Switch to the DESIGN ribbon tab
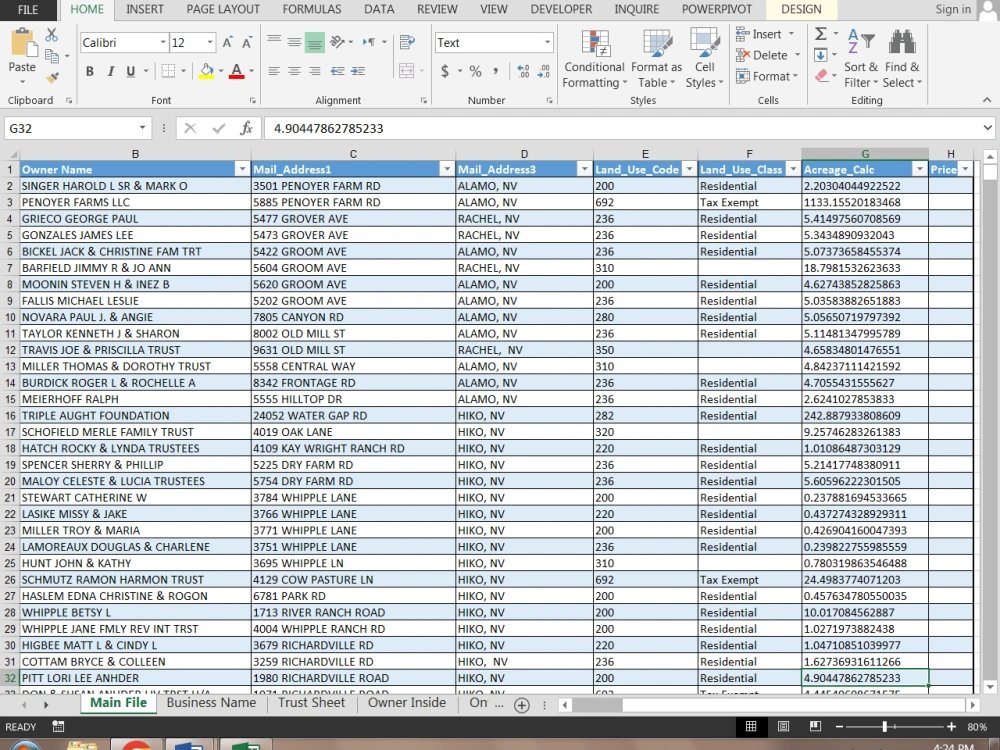1000x750 pixels. click(x=801, y=10)
